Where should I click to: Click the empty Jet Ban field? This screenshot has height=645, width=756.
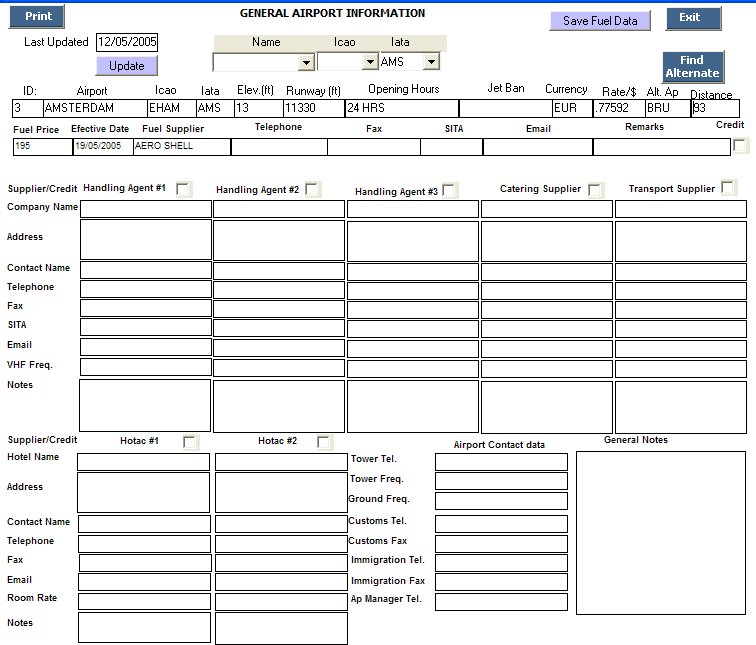point(506,108)
